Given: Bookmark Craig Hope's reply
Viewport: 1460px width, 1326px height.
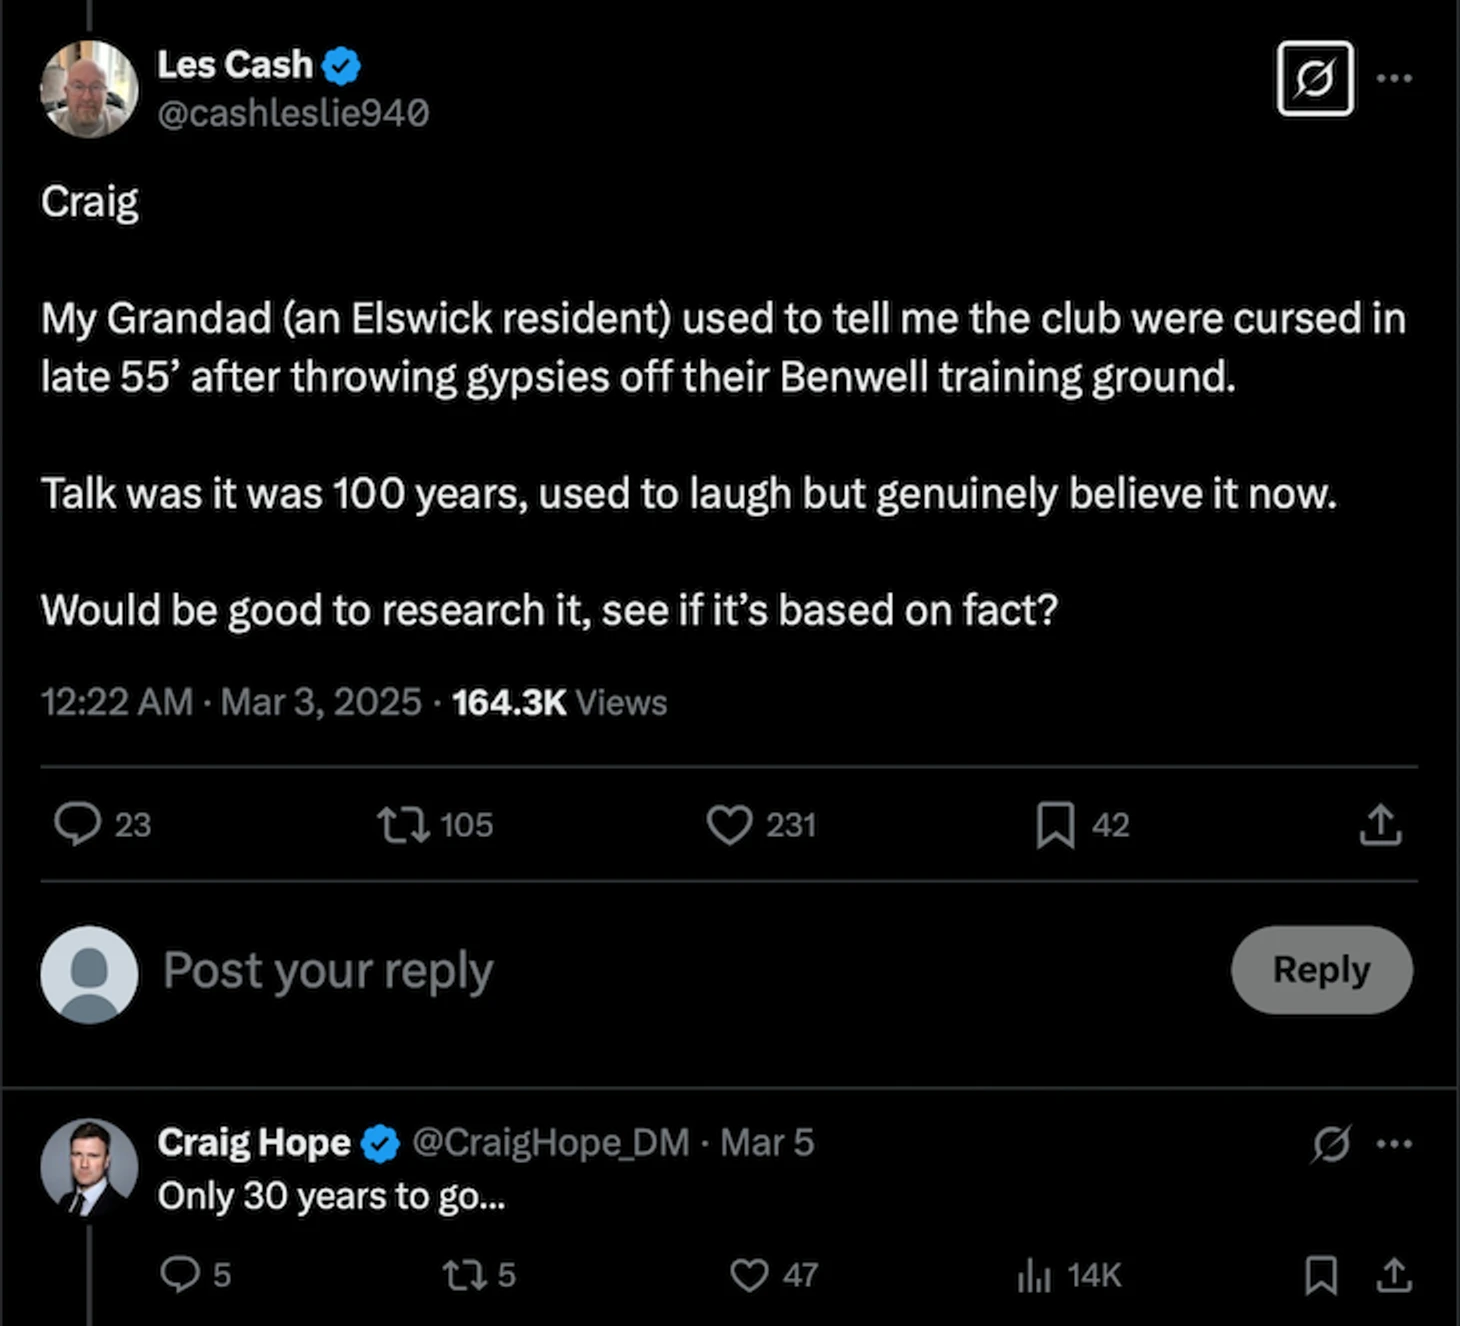Looking at the screenshot, I should point(1321,1274).
